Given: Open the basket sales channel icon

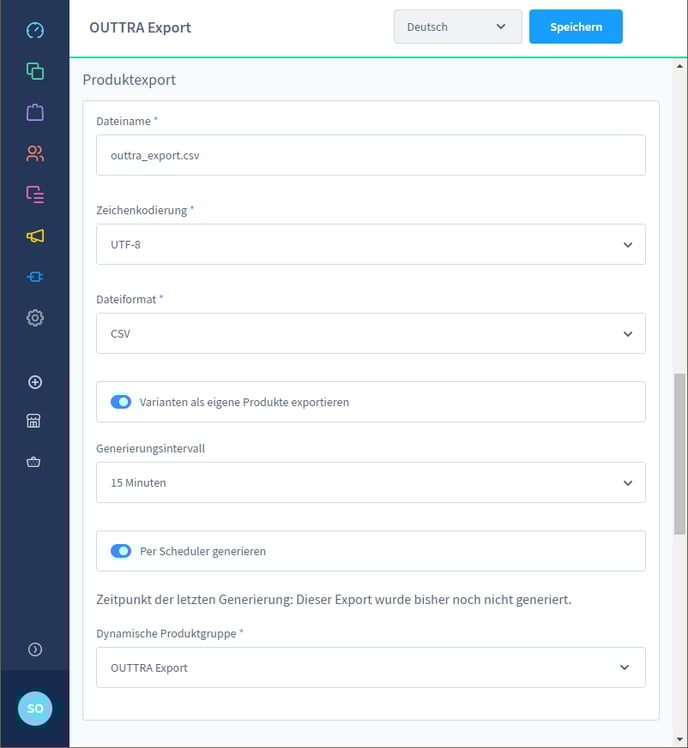Looking at the screenshot, I should tap(33, 462).
